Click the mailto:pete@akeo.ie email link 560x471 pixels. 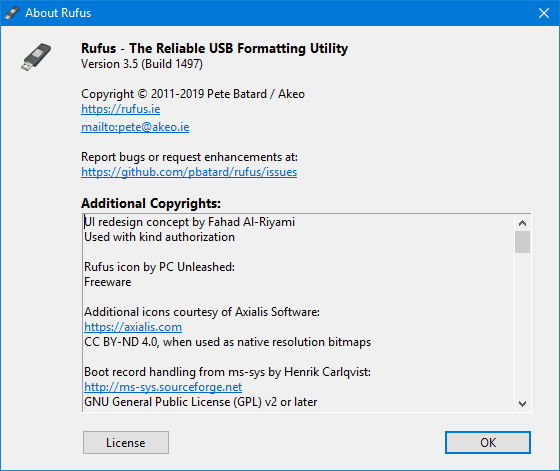(x=135, y=127)
